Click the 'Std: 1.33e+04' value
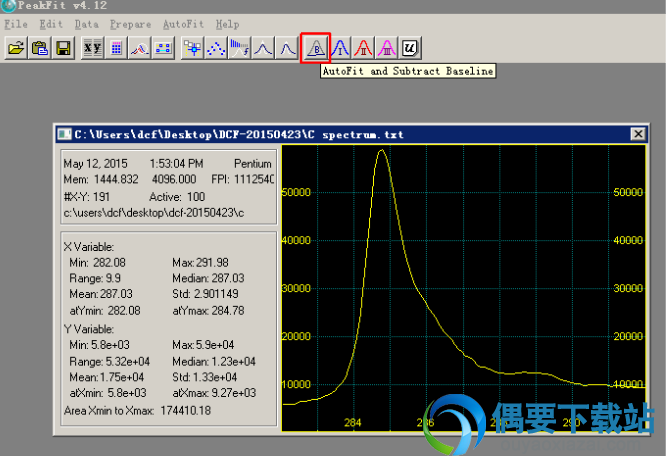This screenshot has height=456, width=666. click(x=205, y=377)
